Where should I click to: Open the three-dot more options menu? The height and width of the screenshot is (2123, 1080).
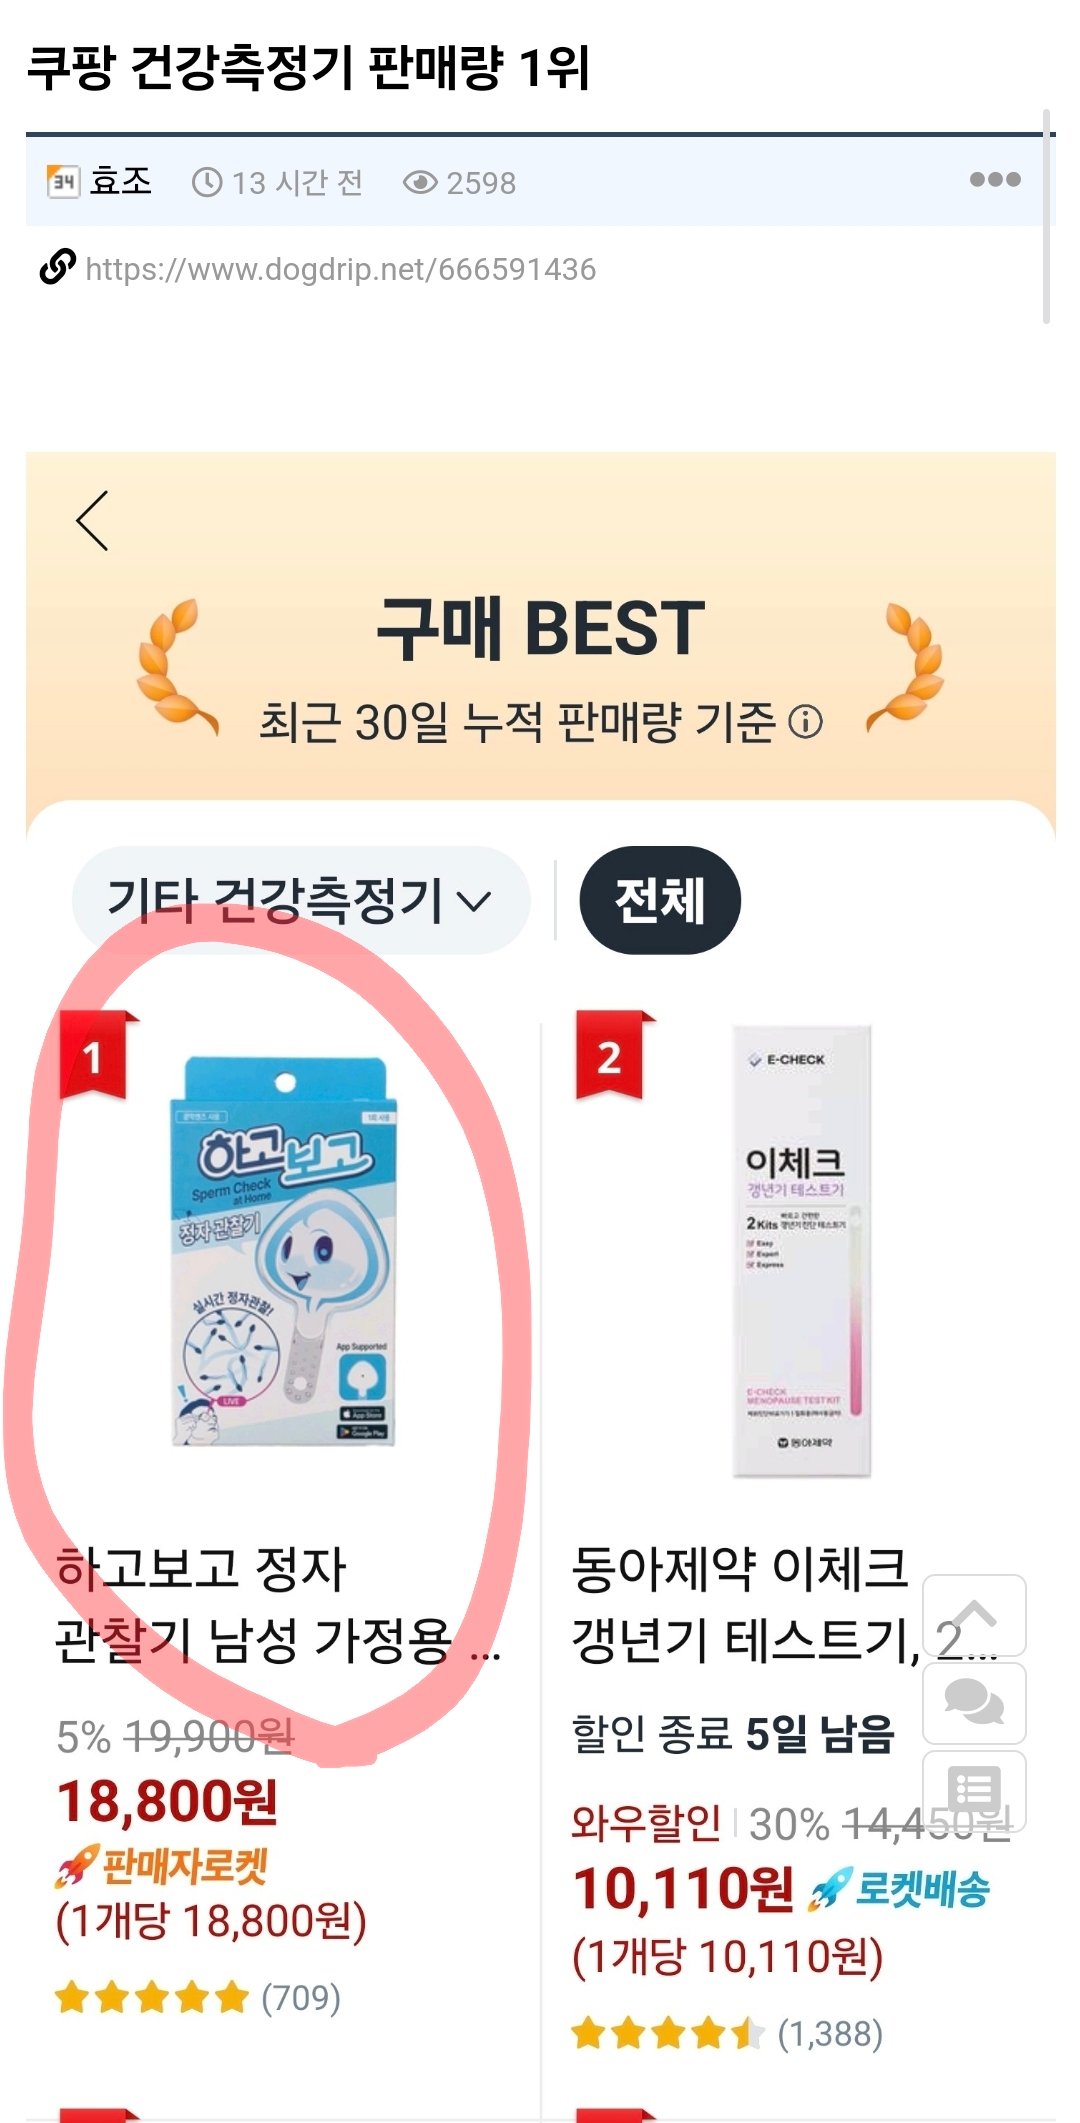click(x=995, y=180)
